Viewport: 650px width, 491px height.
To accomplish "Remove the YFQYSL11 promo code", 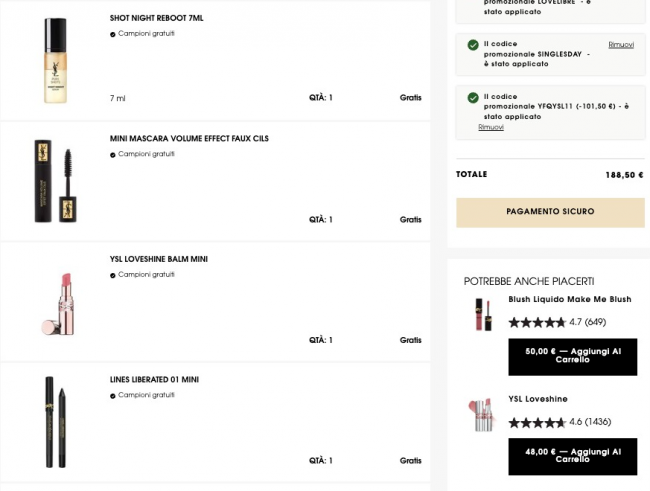I will pyautogui.click(x=491, y=127).
